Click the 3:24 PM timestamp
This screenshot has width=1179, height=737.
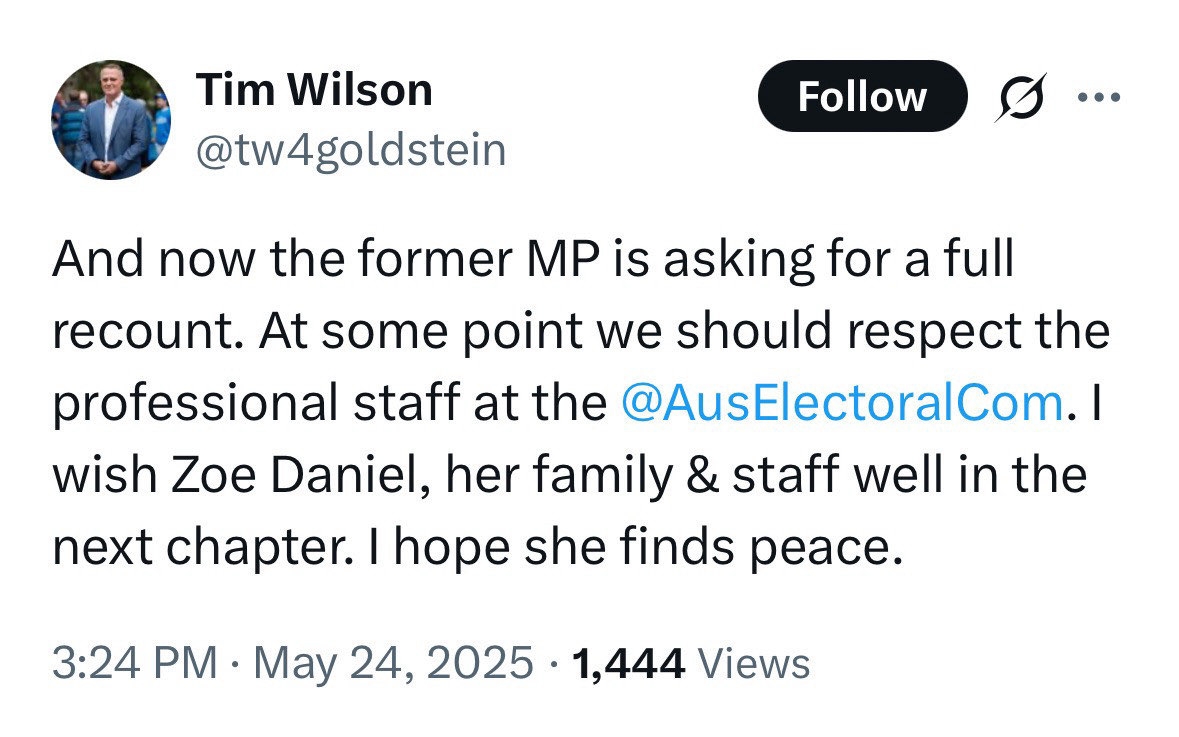click(134, 662)
